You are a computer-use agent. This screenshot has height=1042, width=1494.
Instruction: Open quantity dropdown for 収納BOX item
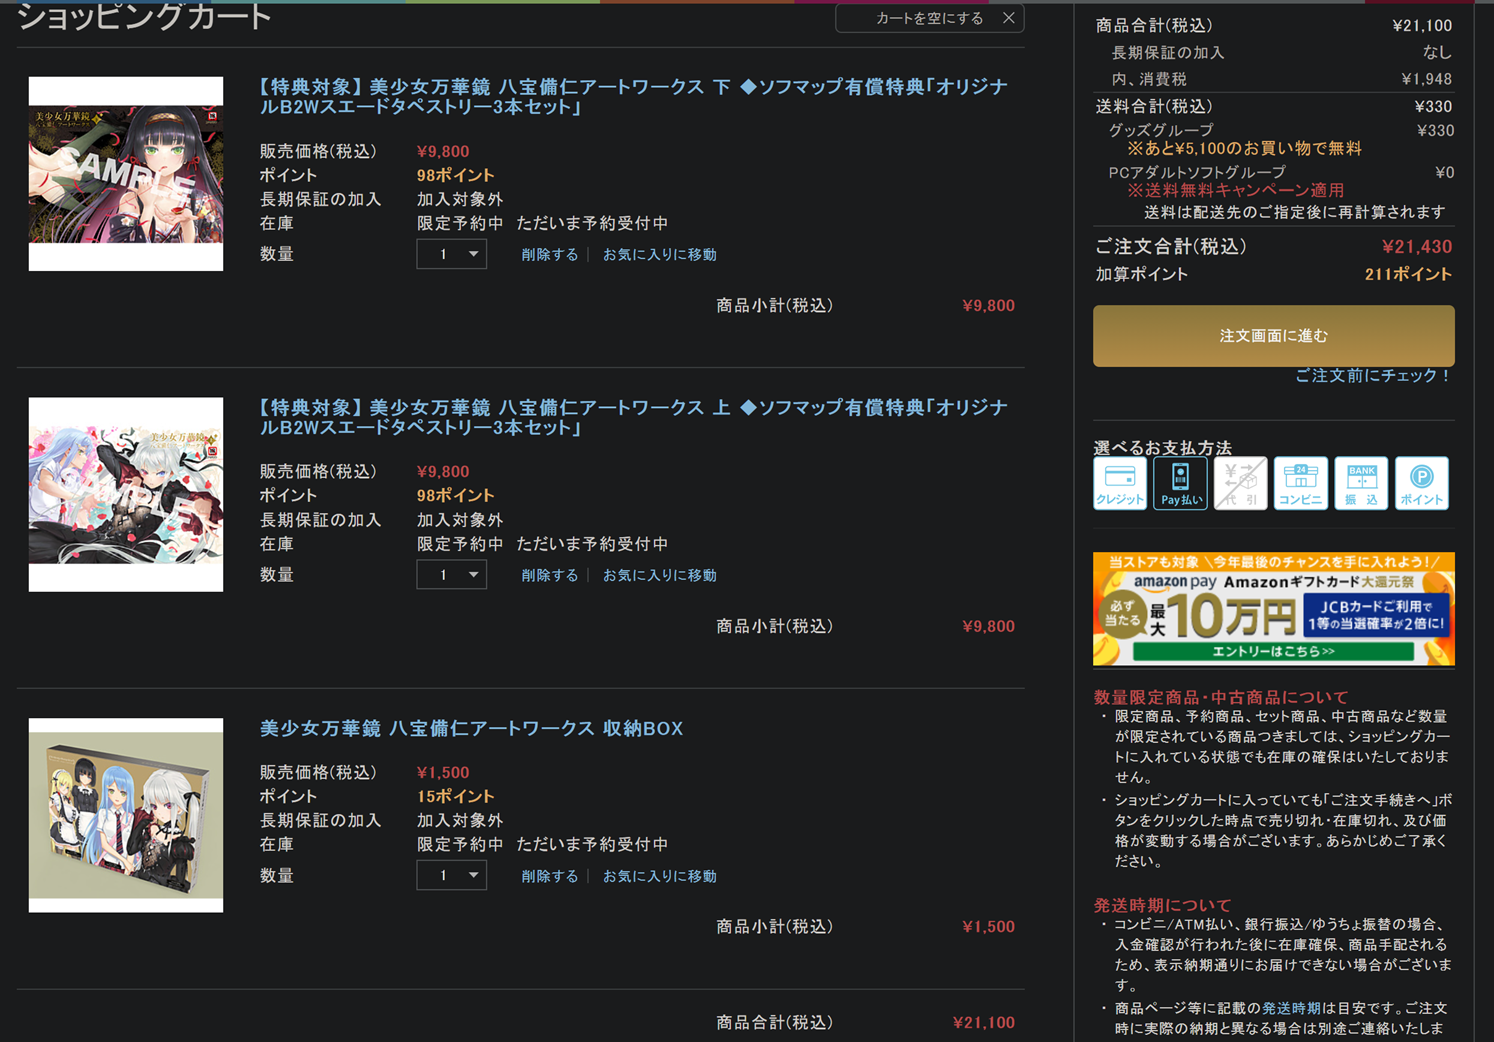[452, 876]
